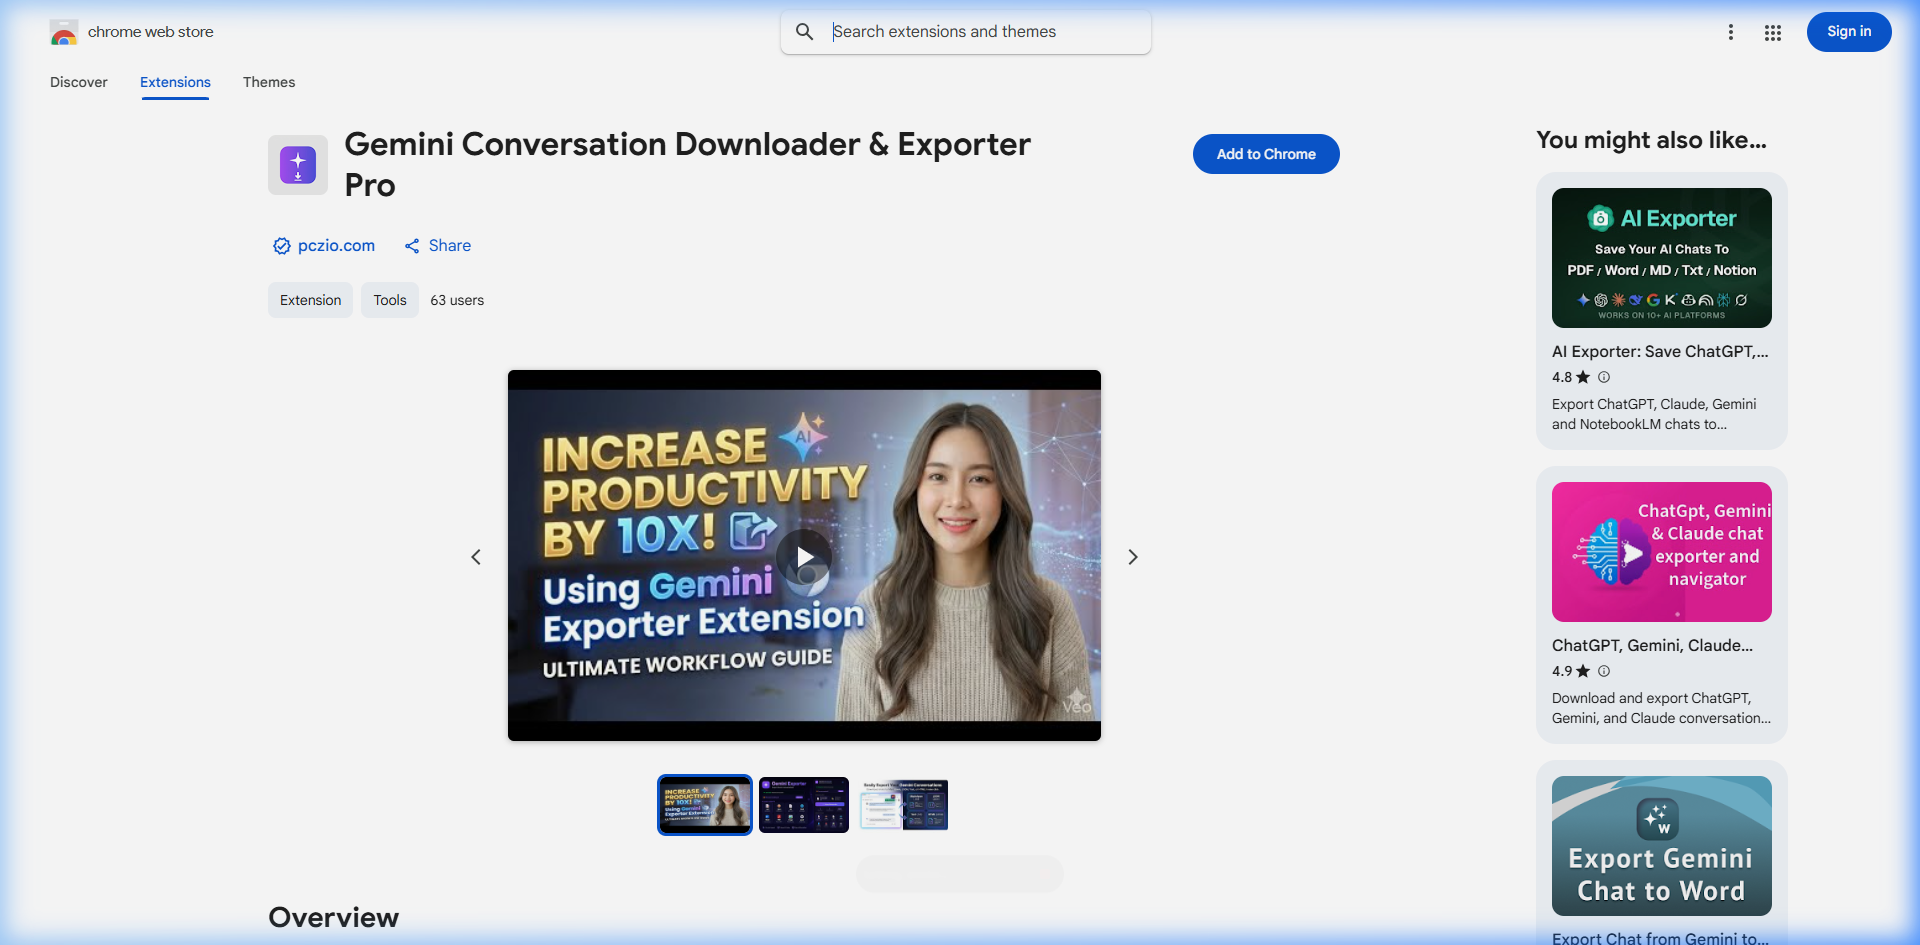Click Download and export ChatGPT description text
The height and width of the screenshot is (945, 1920).
click(1661, 708)
